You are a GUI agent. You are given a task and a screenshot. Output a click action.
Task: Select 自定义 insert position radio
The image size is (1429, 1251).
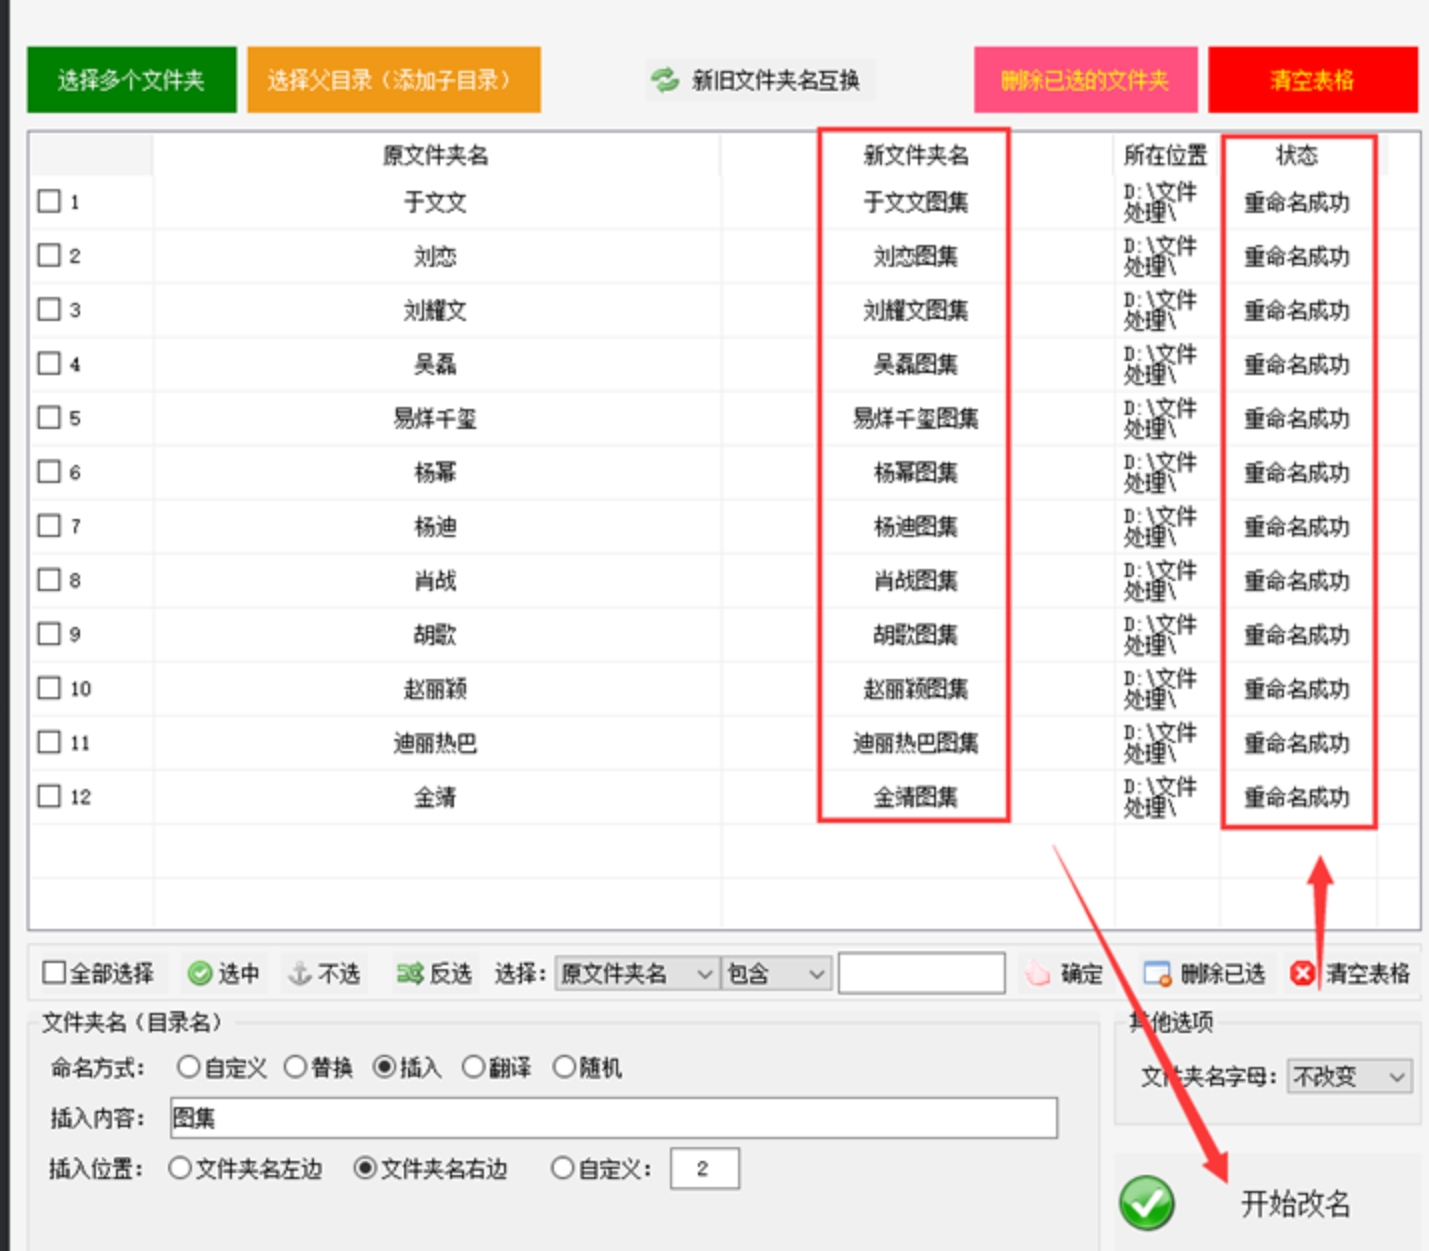point(563,1168)
